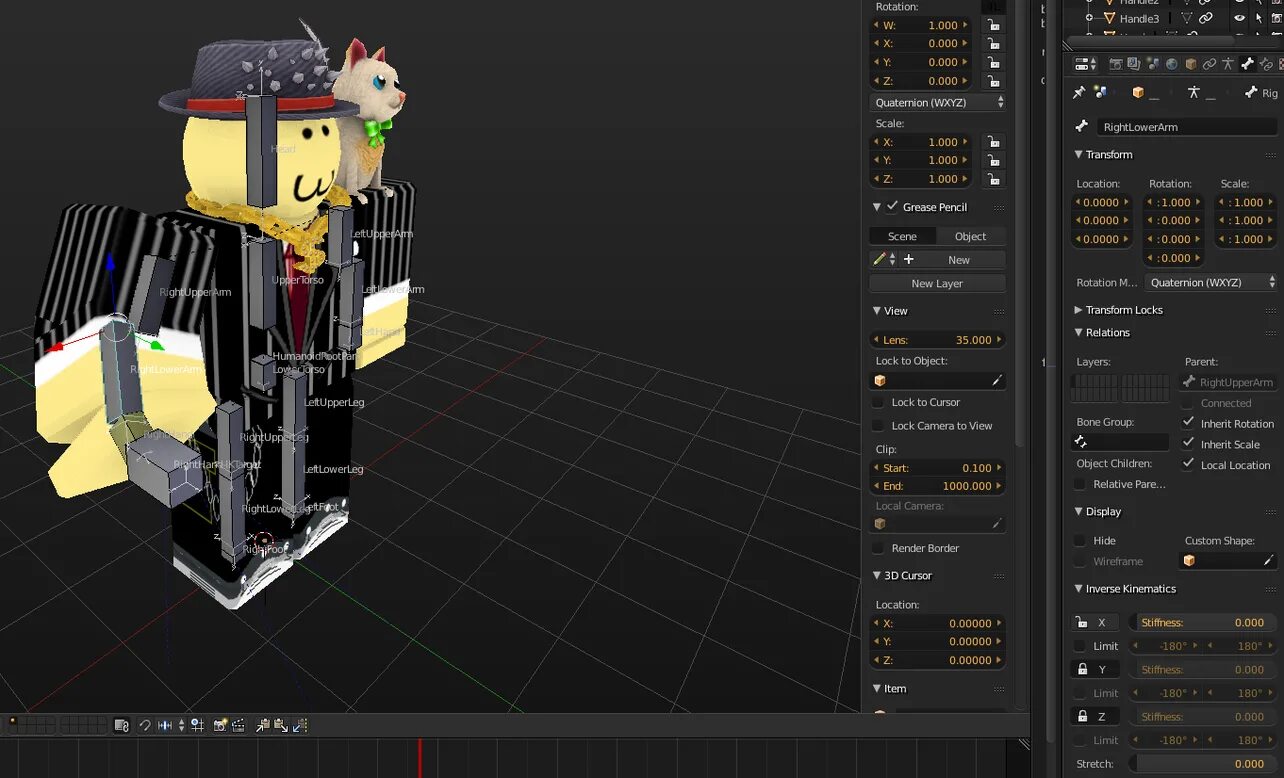Switch Grease Pencil source to Object
The height and width of the screenshot is (778, 1284).
tap(970, 236)
